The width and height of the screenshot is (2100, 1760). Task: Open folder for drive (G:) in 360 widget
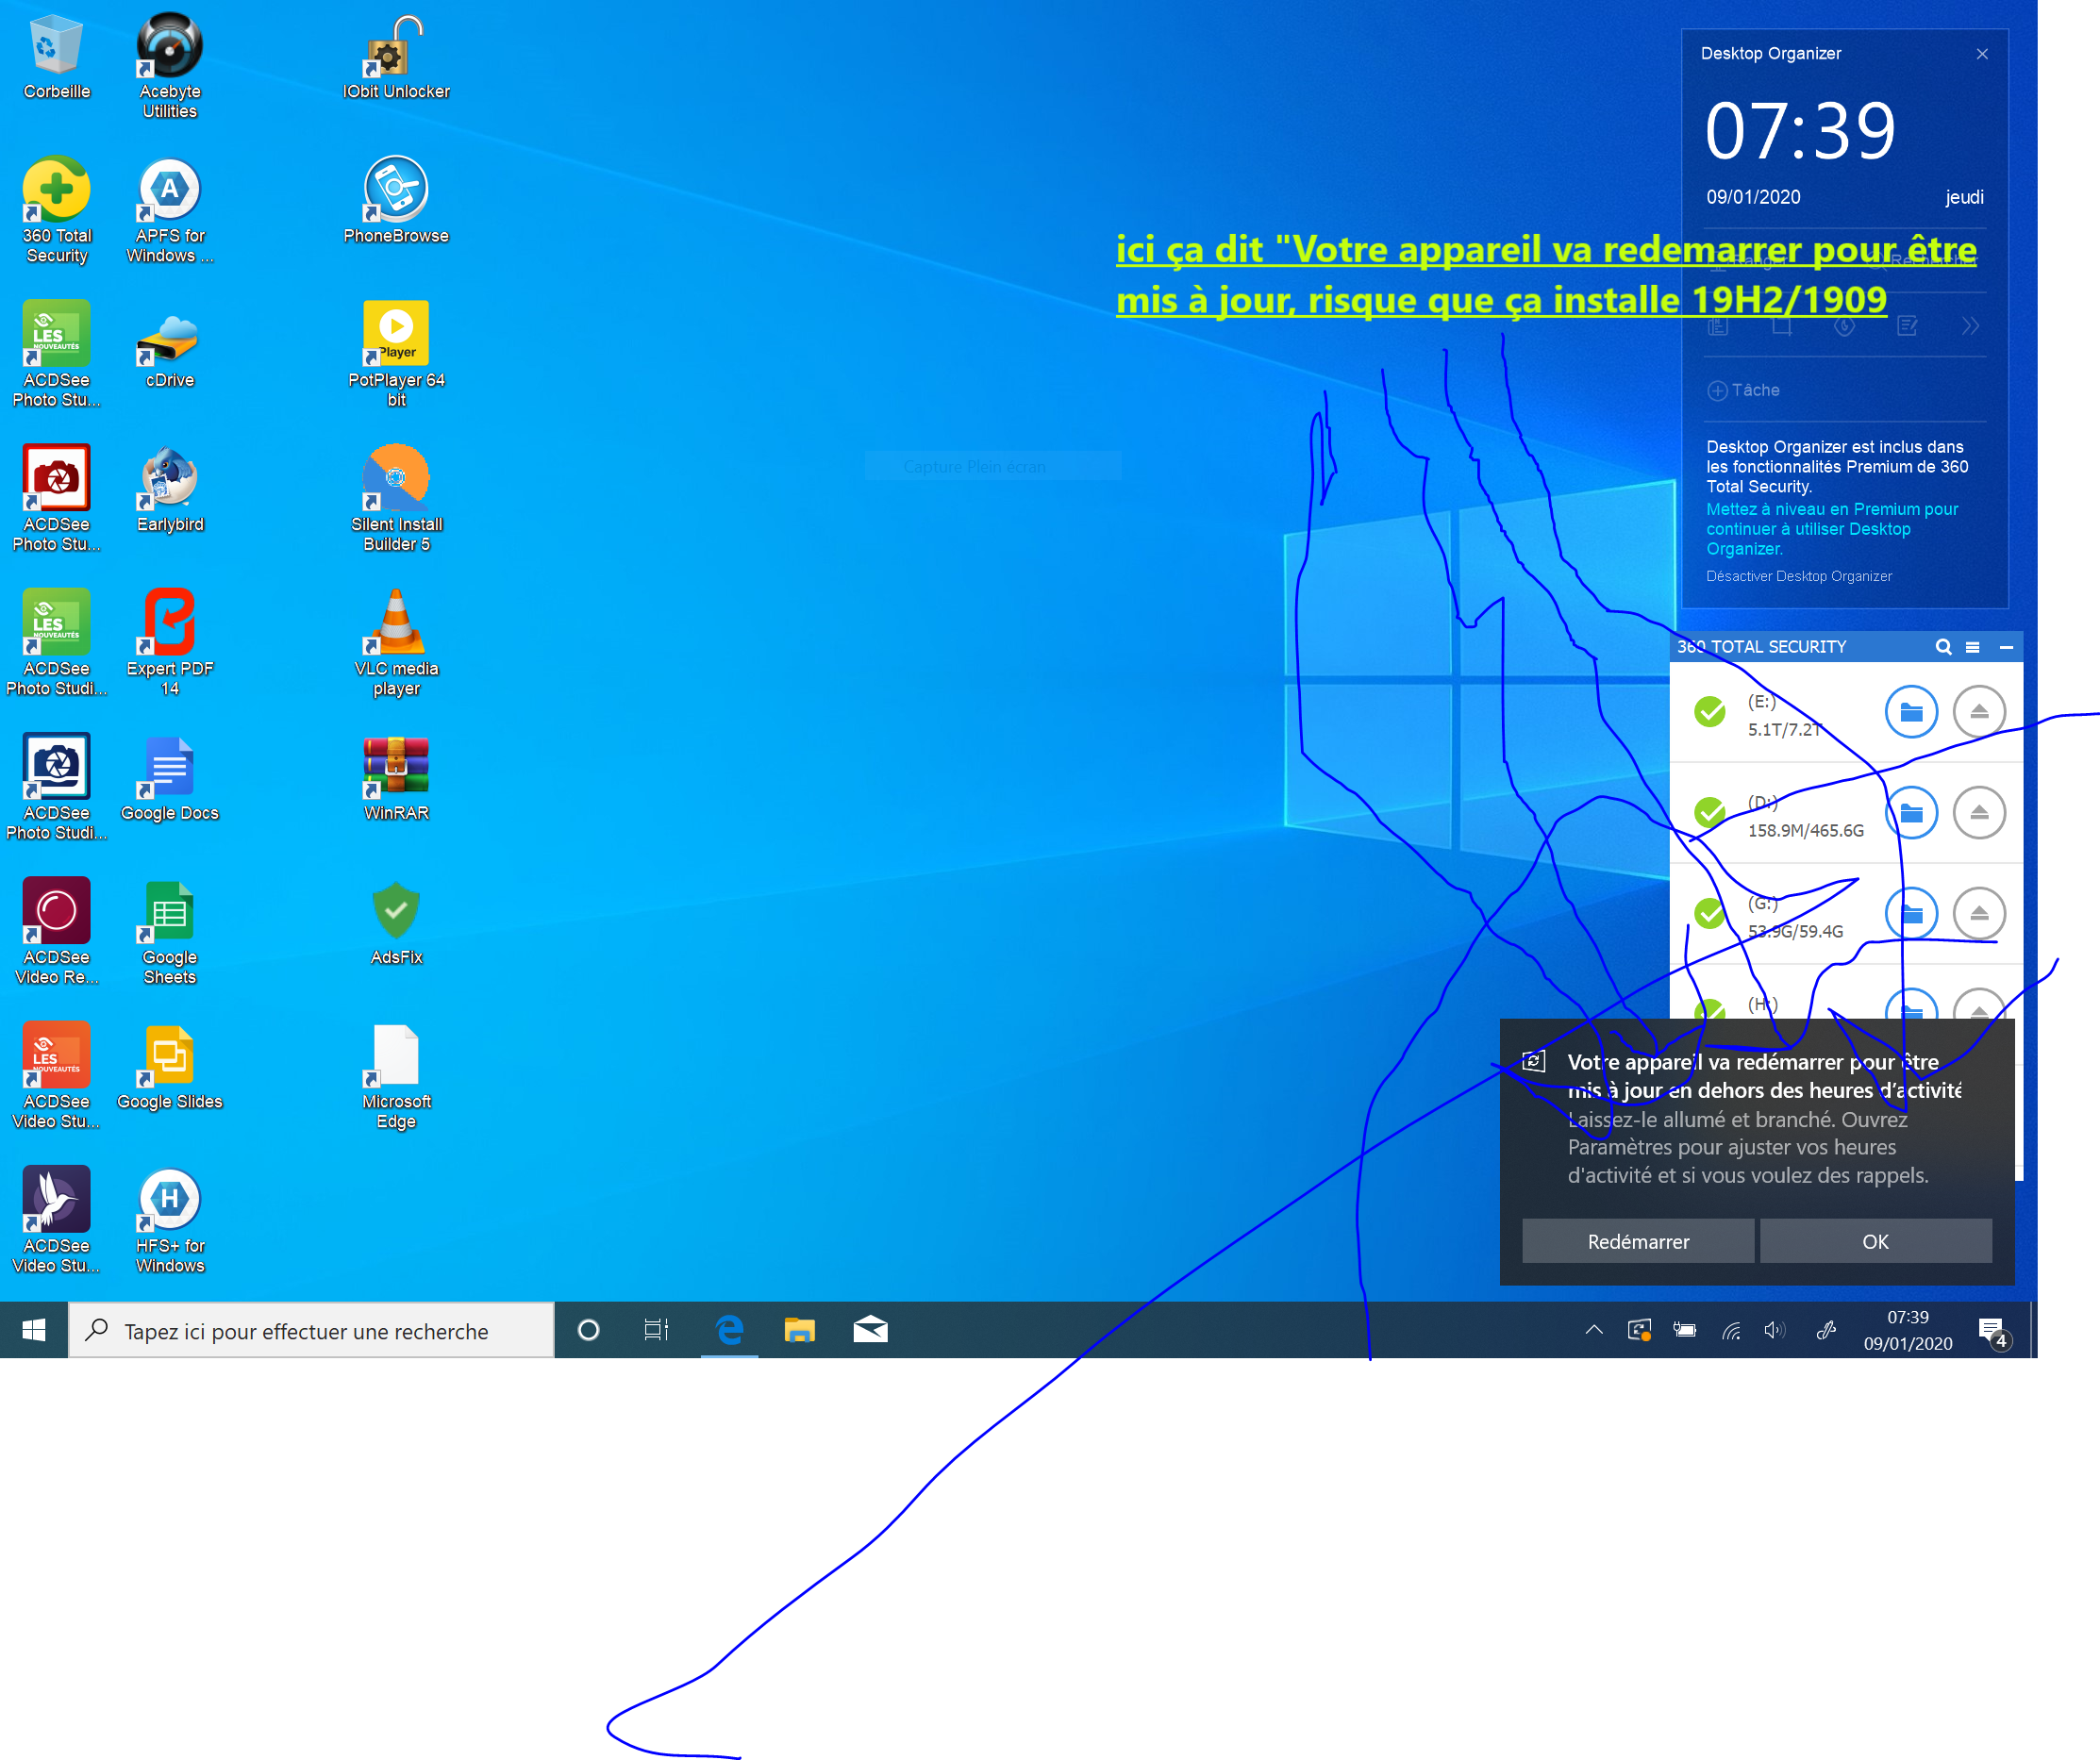tap(1911, 914)
